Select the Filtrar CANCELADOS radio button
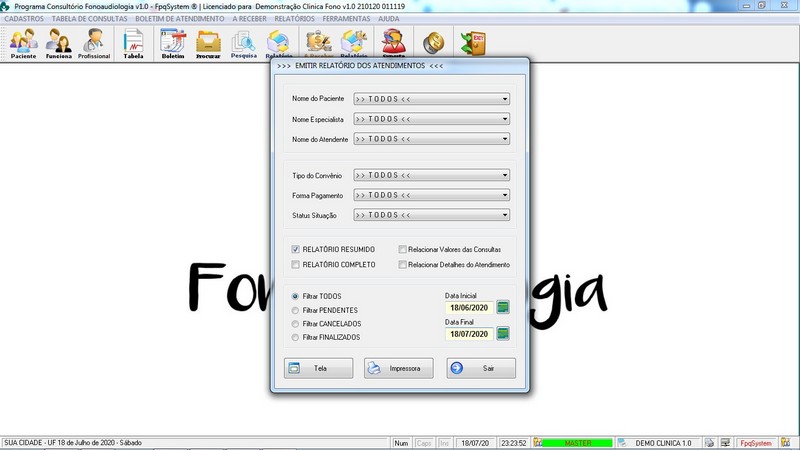800x450 pixels. [x=295, y=323]
